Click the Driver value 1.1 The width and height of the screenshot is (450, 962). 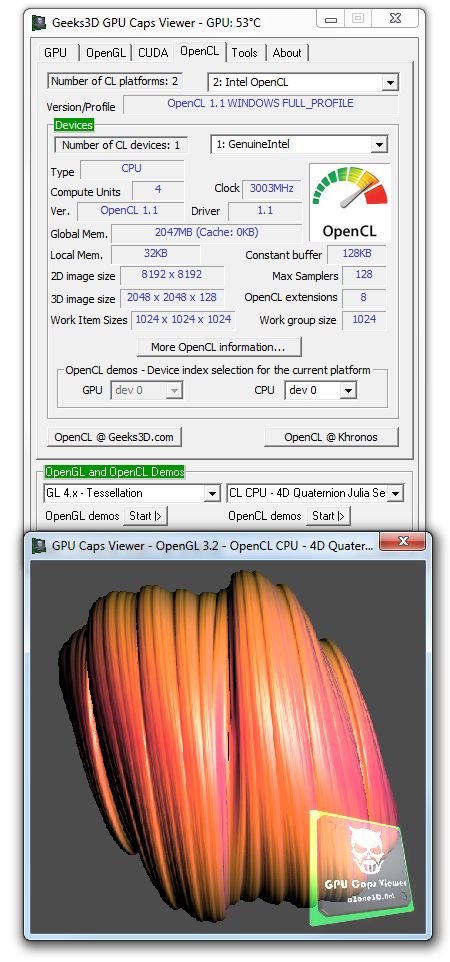(265, 210)
